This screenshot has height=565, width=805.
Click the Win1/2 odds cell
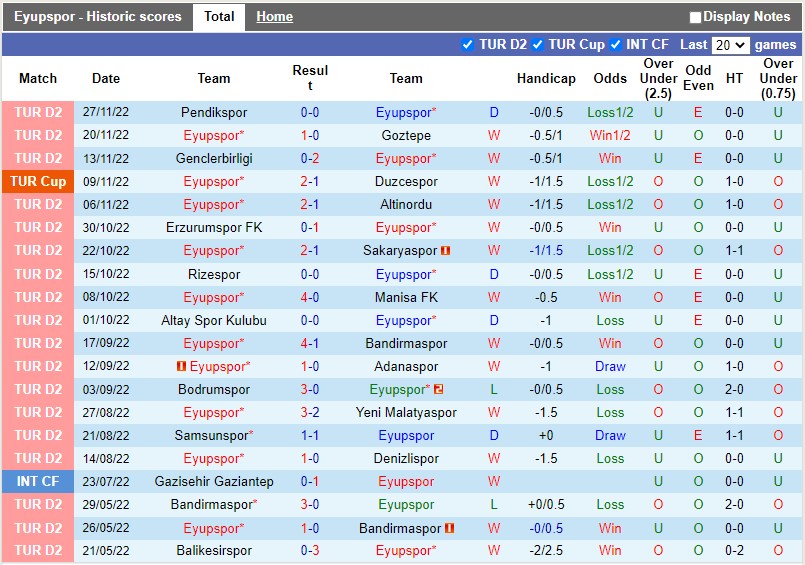(x=610, y=135)
